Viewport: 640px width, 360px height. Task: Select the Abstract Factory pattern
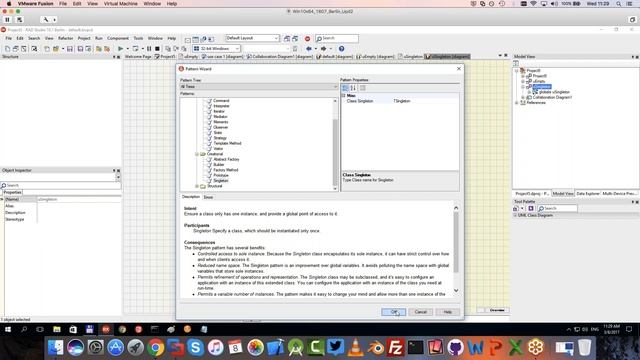[x=227, y=159]
